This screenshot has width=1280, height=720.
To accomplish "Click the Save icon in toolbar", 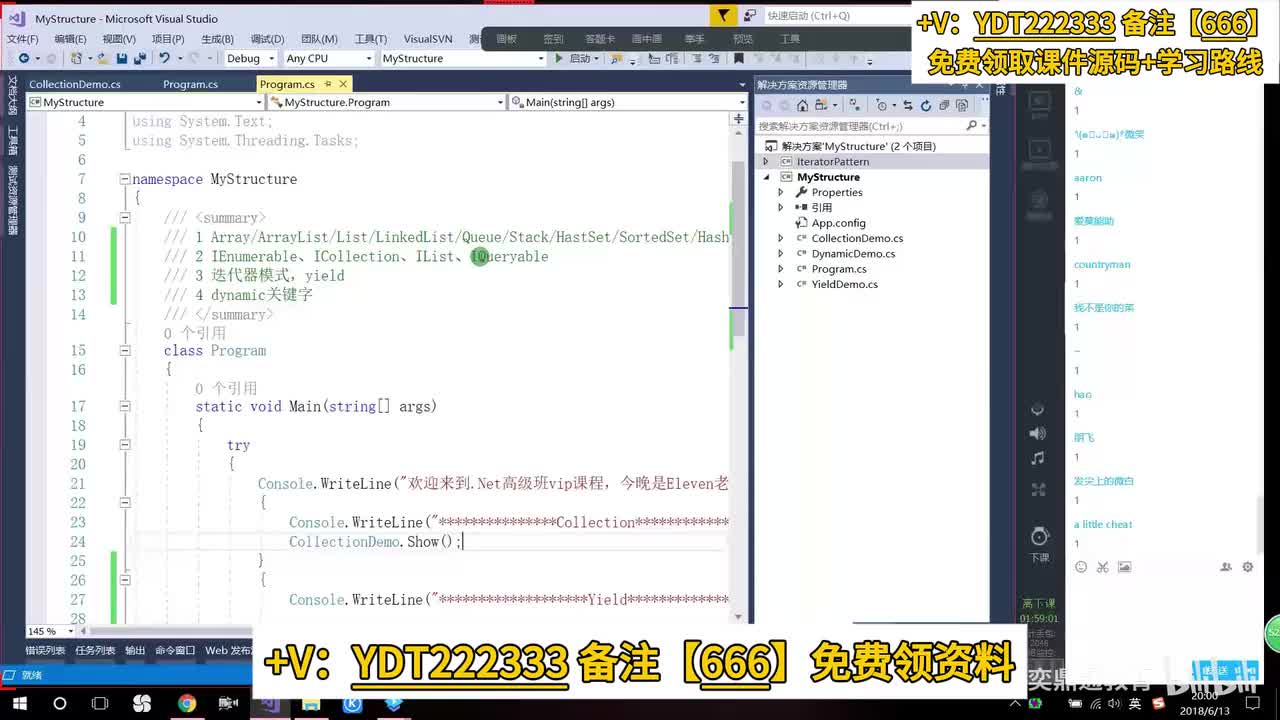I will click(x=124, y=58).
